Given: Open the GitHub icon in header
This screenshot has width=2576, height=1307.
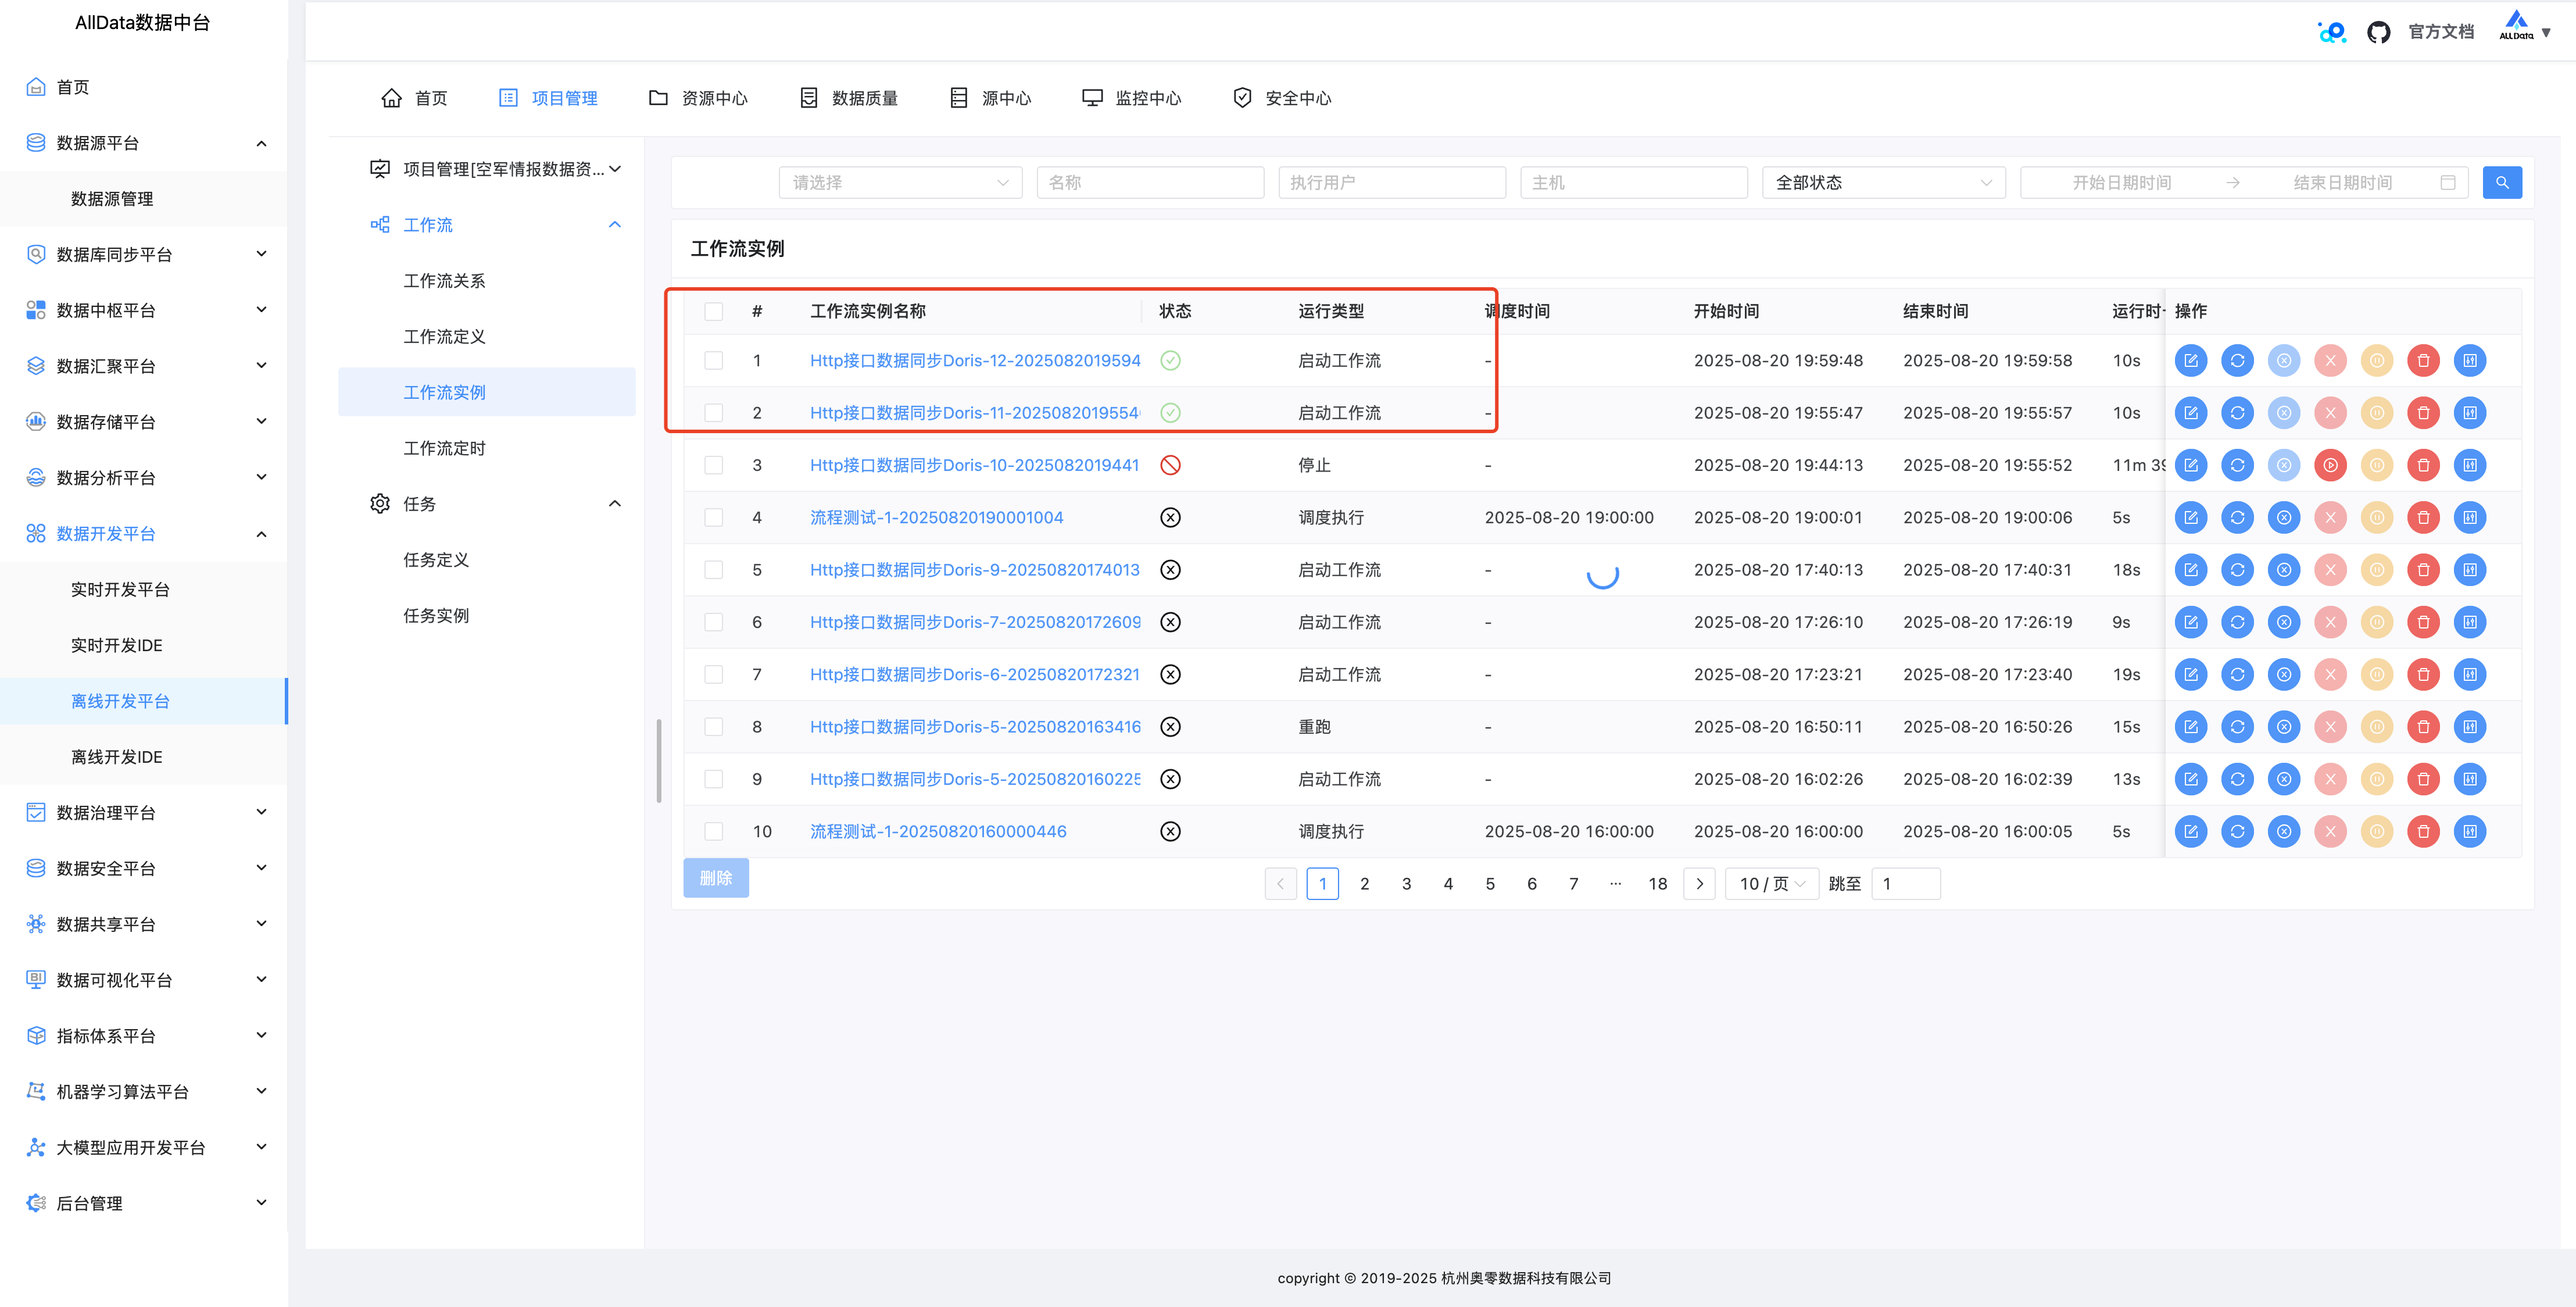Looking at the screenshot, I should 2378,32.
